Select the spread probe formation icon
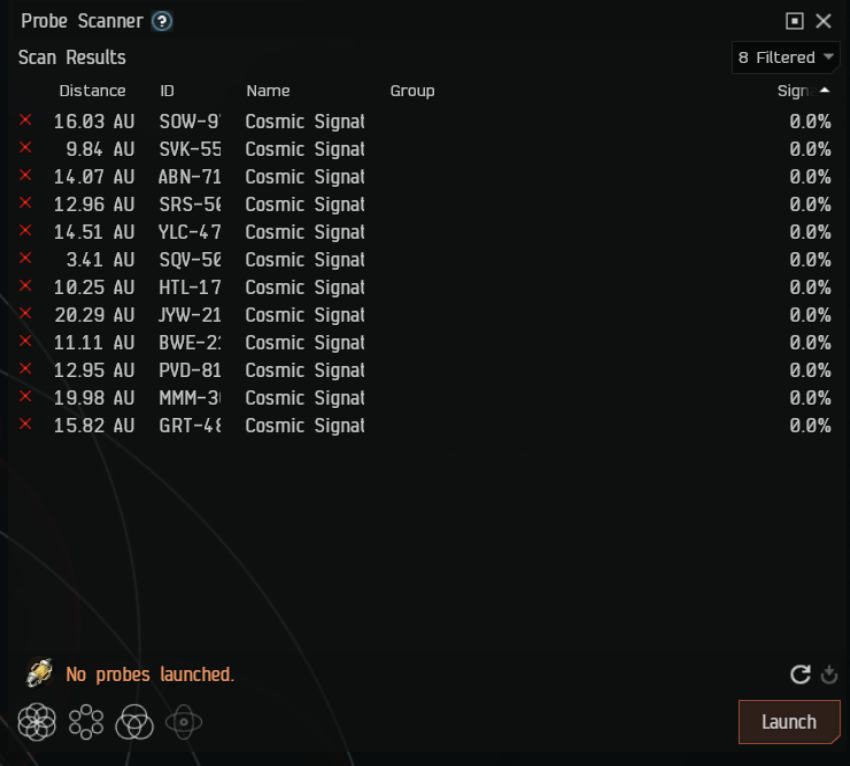The image size is (850, 766). point(86,722)
